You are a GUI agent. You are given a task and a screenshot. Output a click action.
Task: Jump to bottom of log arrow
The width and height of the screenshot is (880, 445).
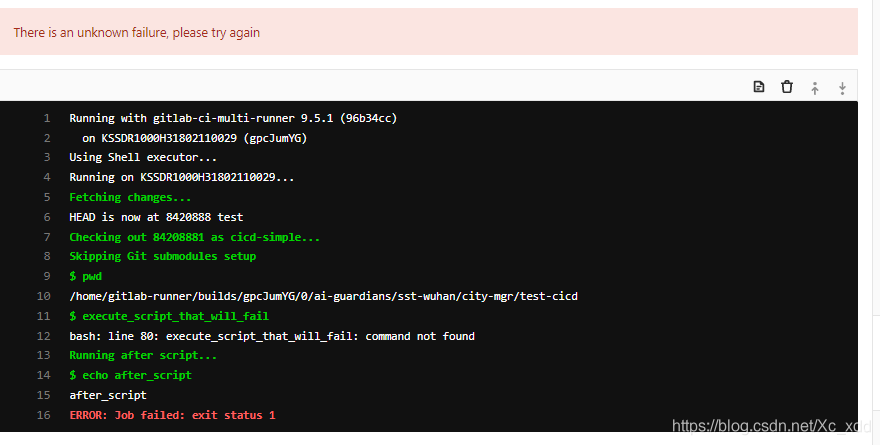[x=842, y=88]
